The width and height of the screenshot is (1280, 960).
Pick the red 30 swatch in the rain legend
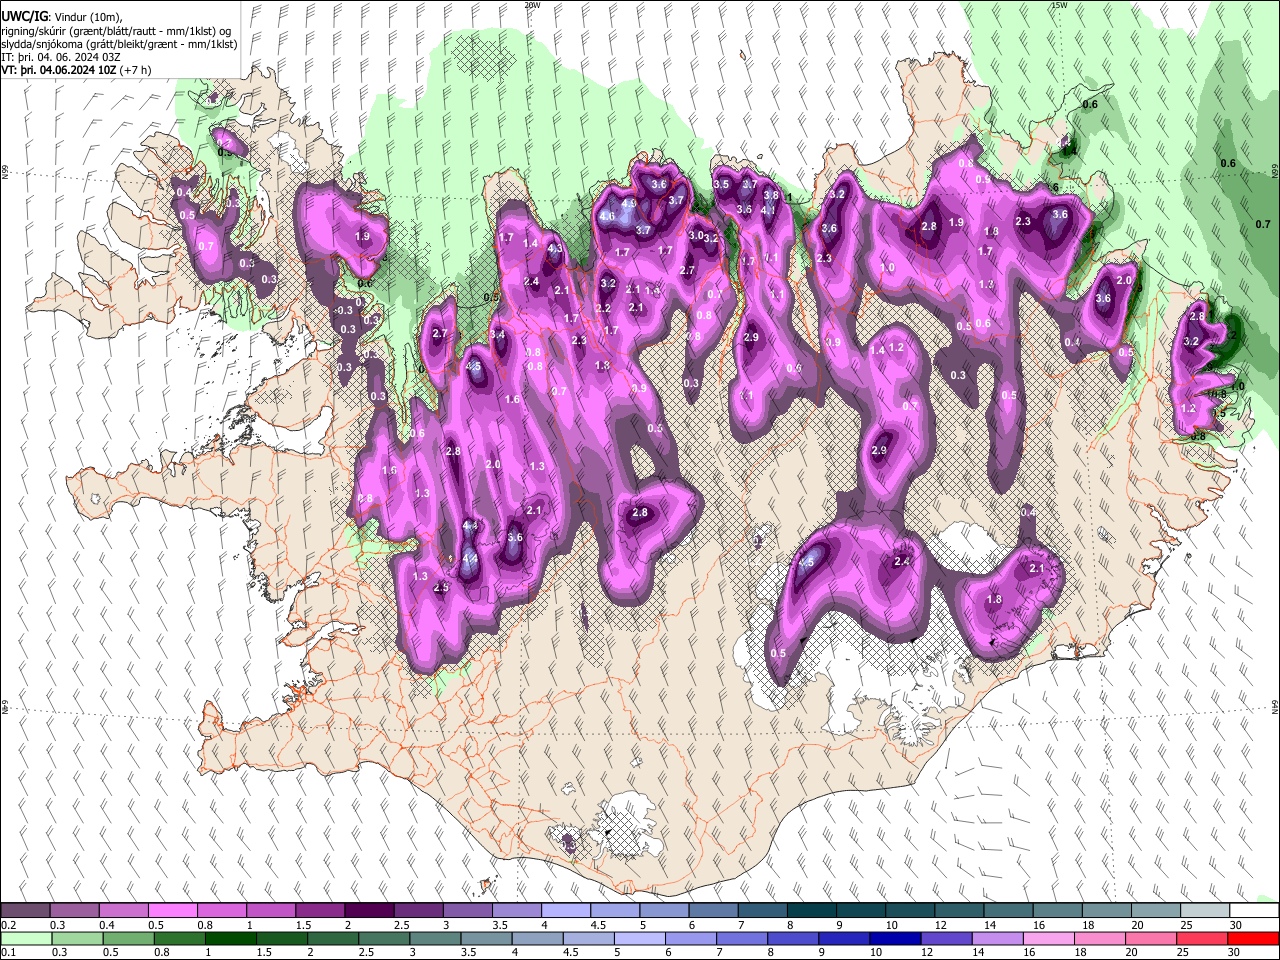pos(1254,939)
